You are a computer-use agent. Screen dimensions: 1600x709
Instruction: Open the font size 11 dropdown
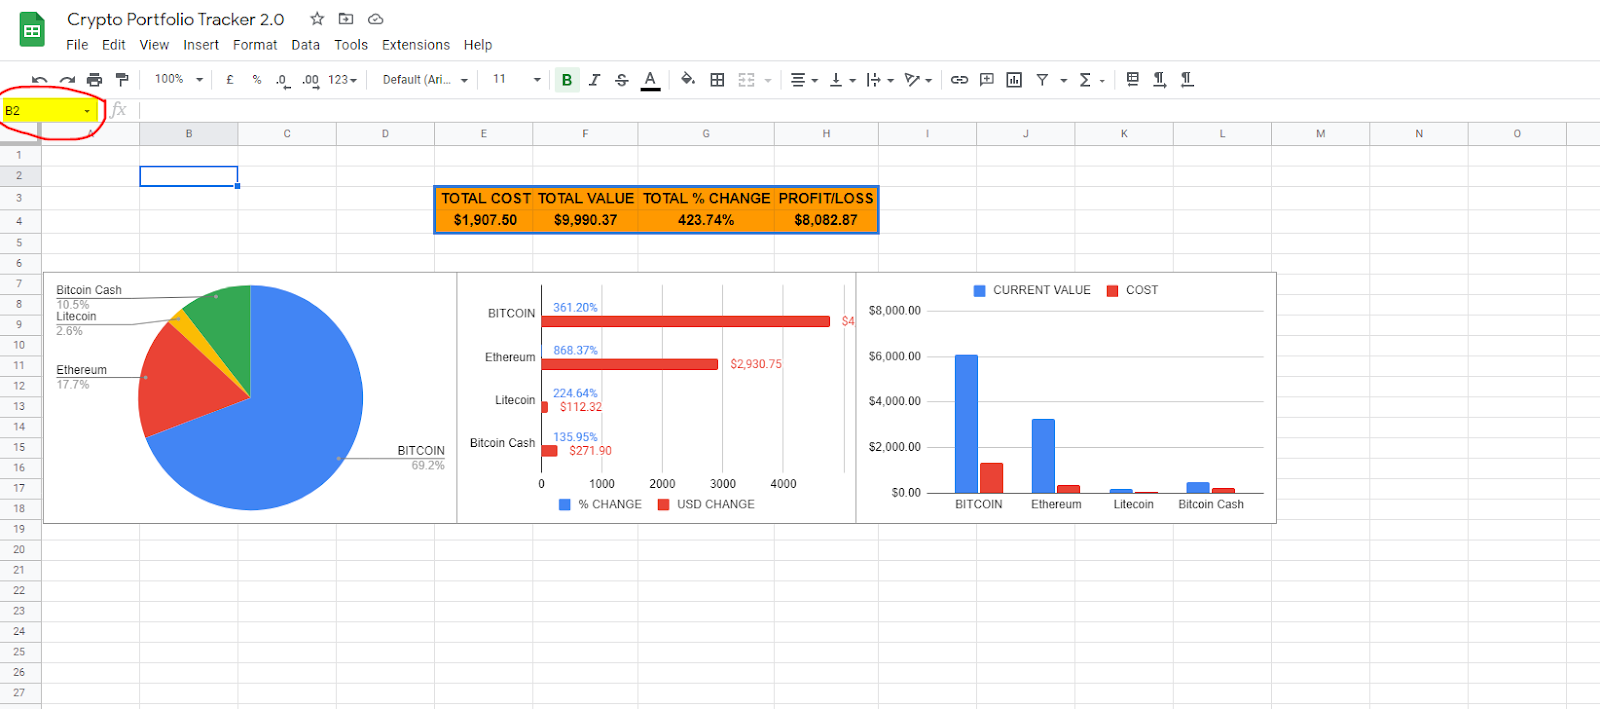point(516,80)
